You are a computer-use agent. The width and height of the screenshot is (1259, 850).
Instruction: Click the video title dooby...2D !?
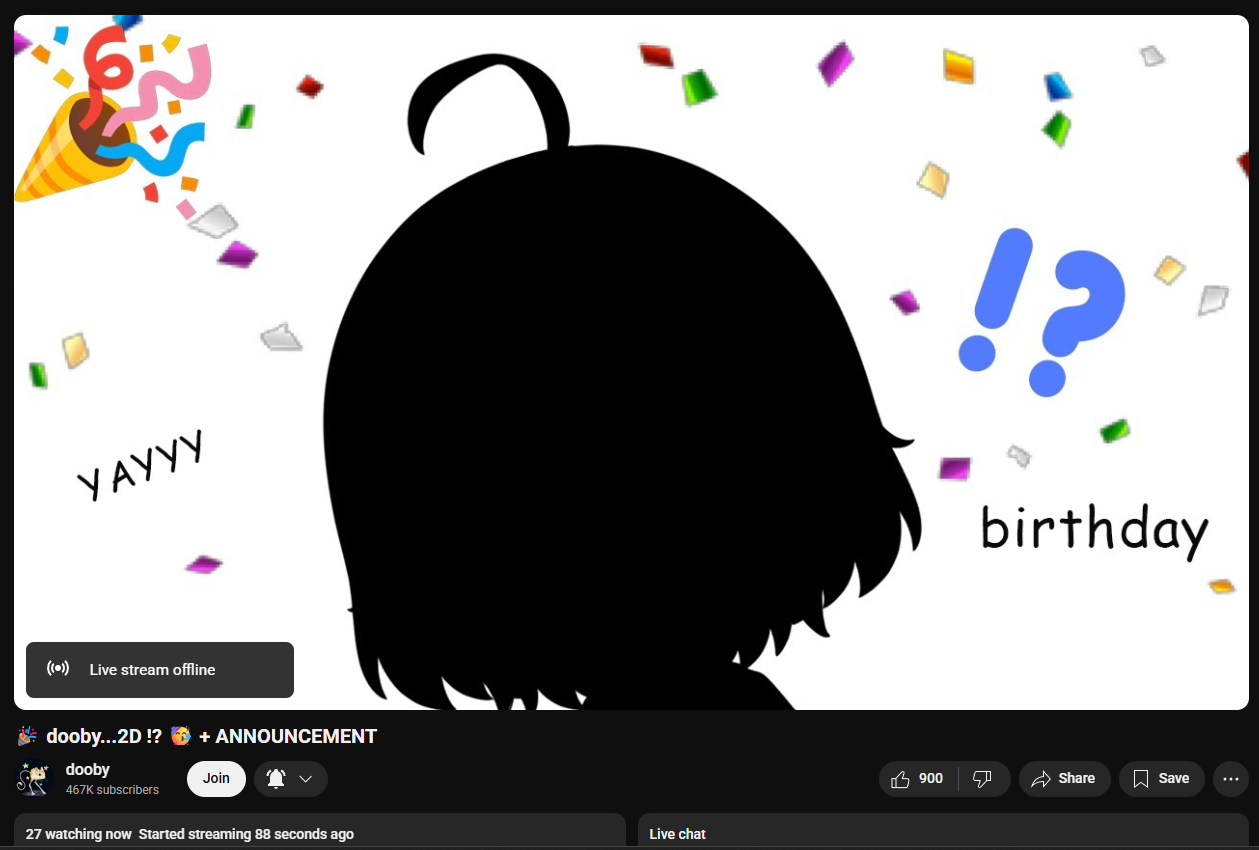click(x=197, y=737)
